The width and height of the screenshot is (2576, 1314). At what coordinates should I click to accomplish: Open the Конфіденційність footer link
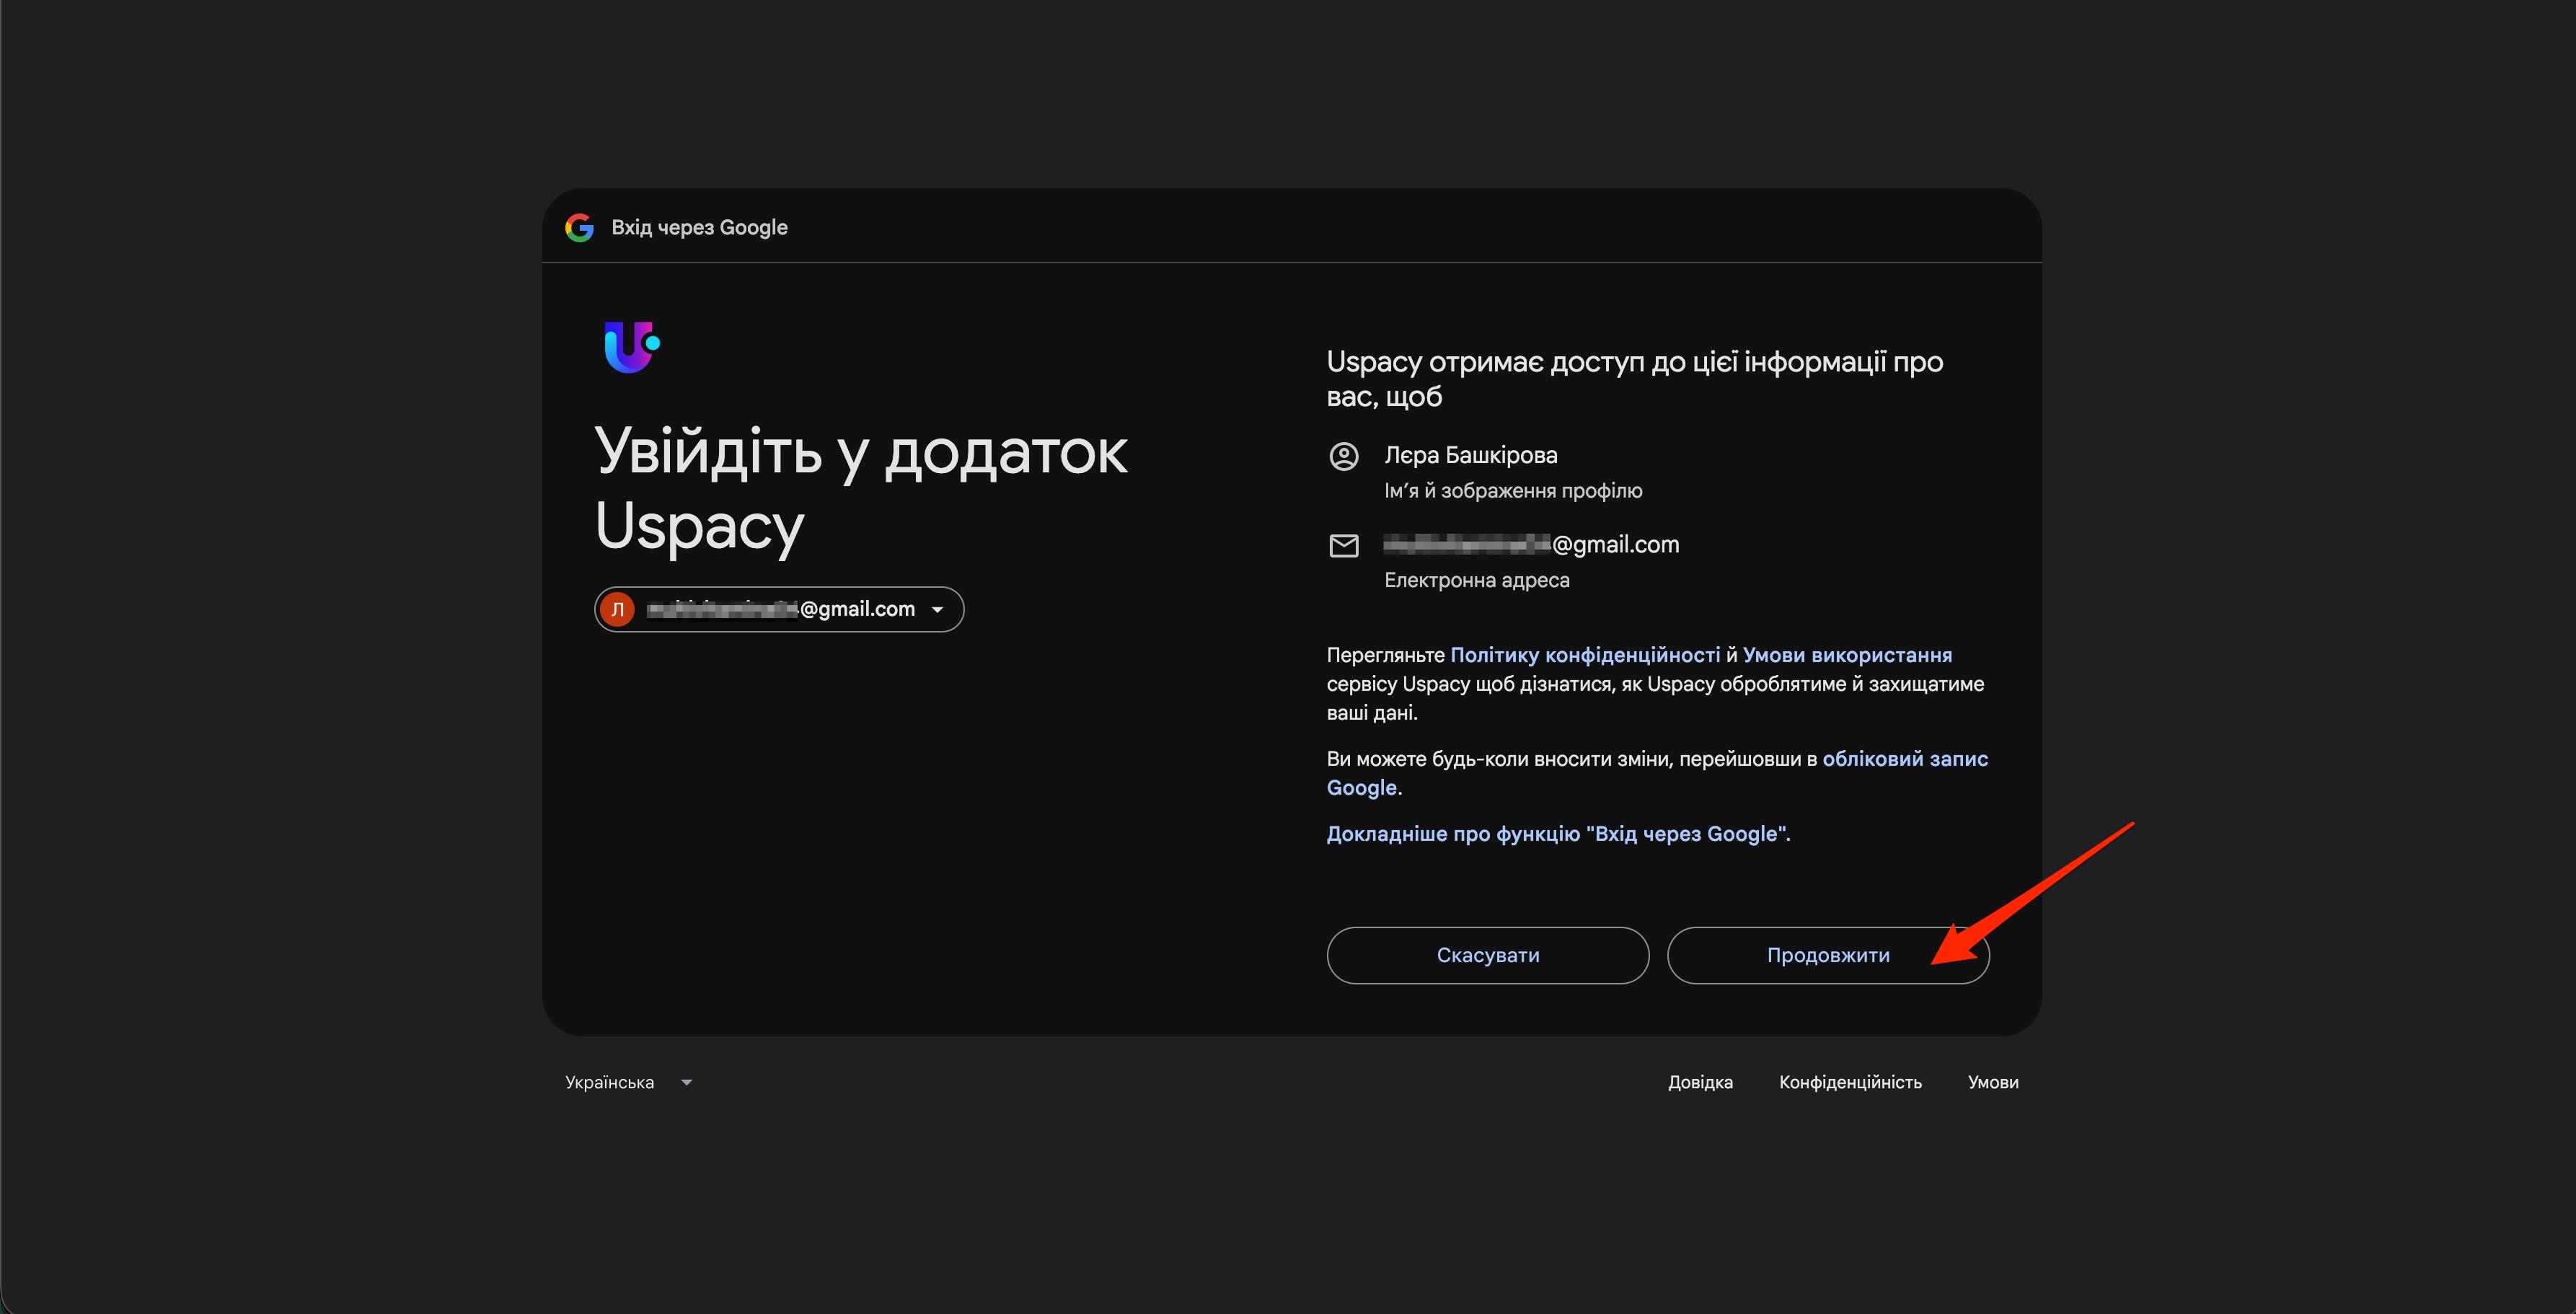pos(1850,1082)
